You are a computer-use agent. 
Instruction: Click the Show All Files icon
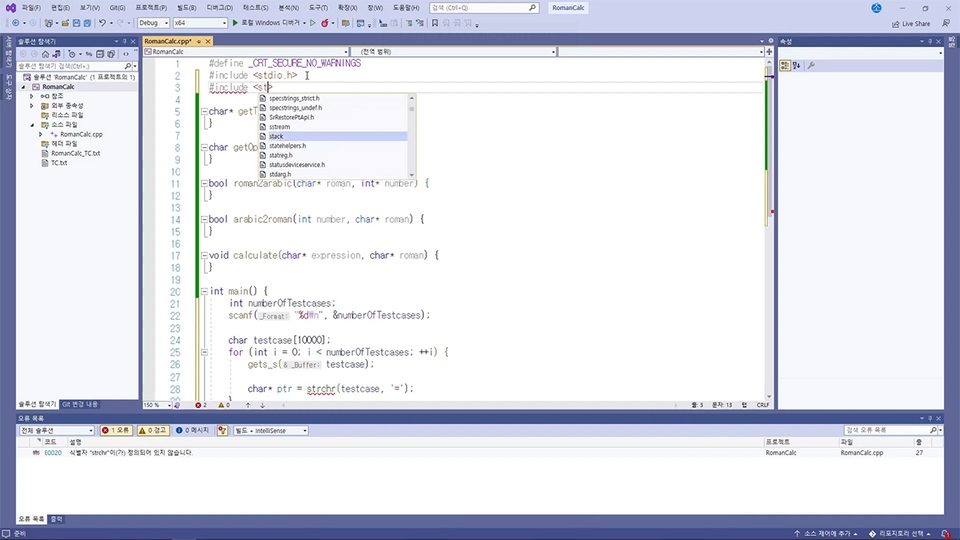pos(111,54)
